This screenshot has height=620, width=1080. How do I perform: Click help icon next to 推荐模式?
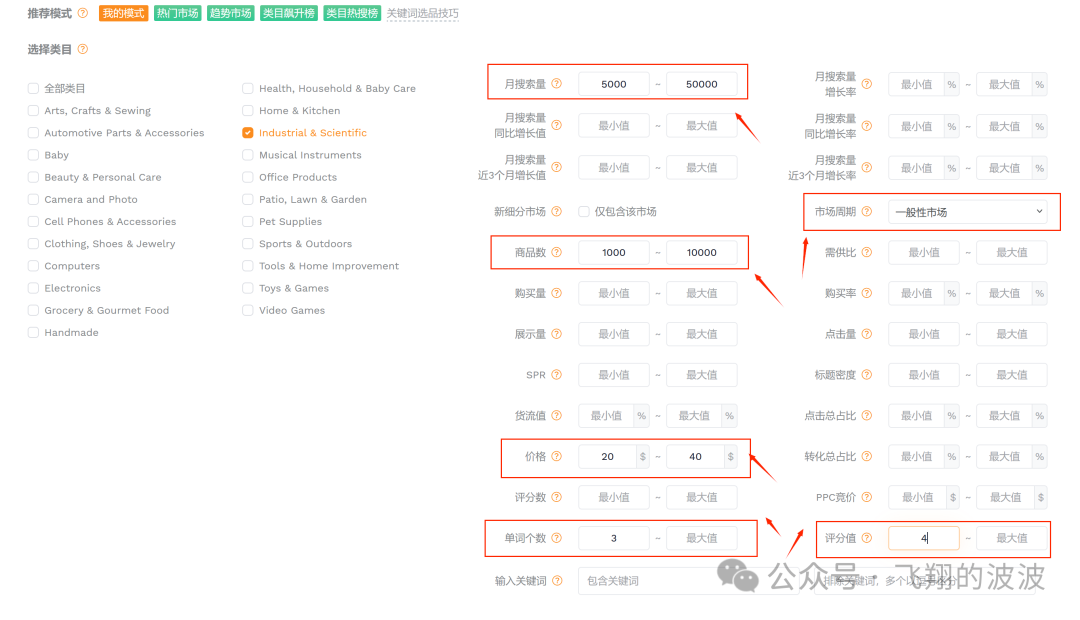[x=83, y=14]
